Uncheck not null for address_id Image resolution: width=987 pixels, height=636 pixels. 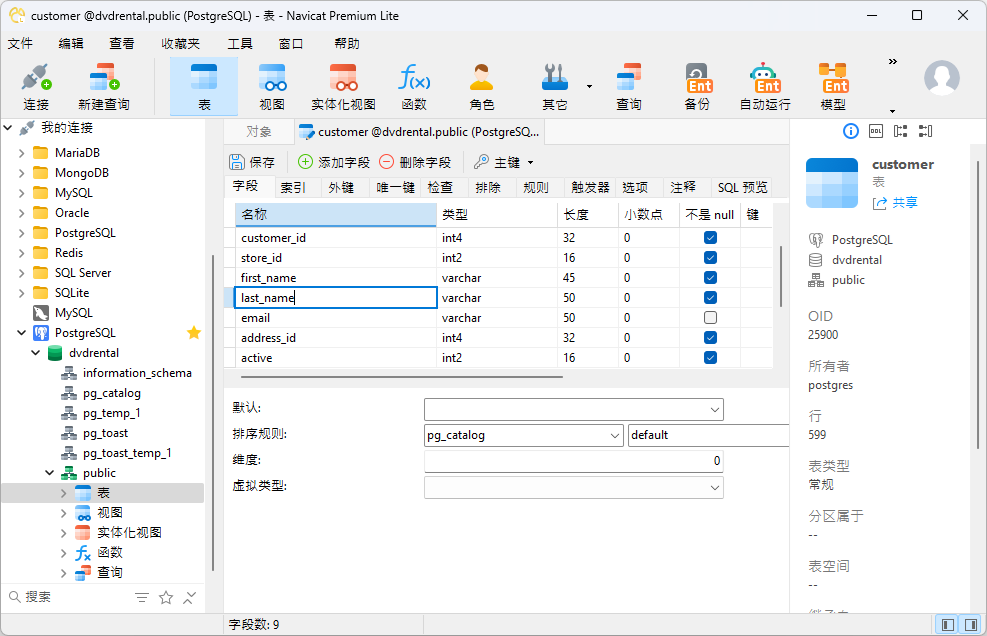click(x=710, y=338)
